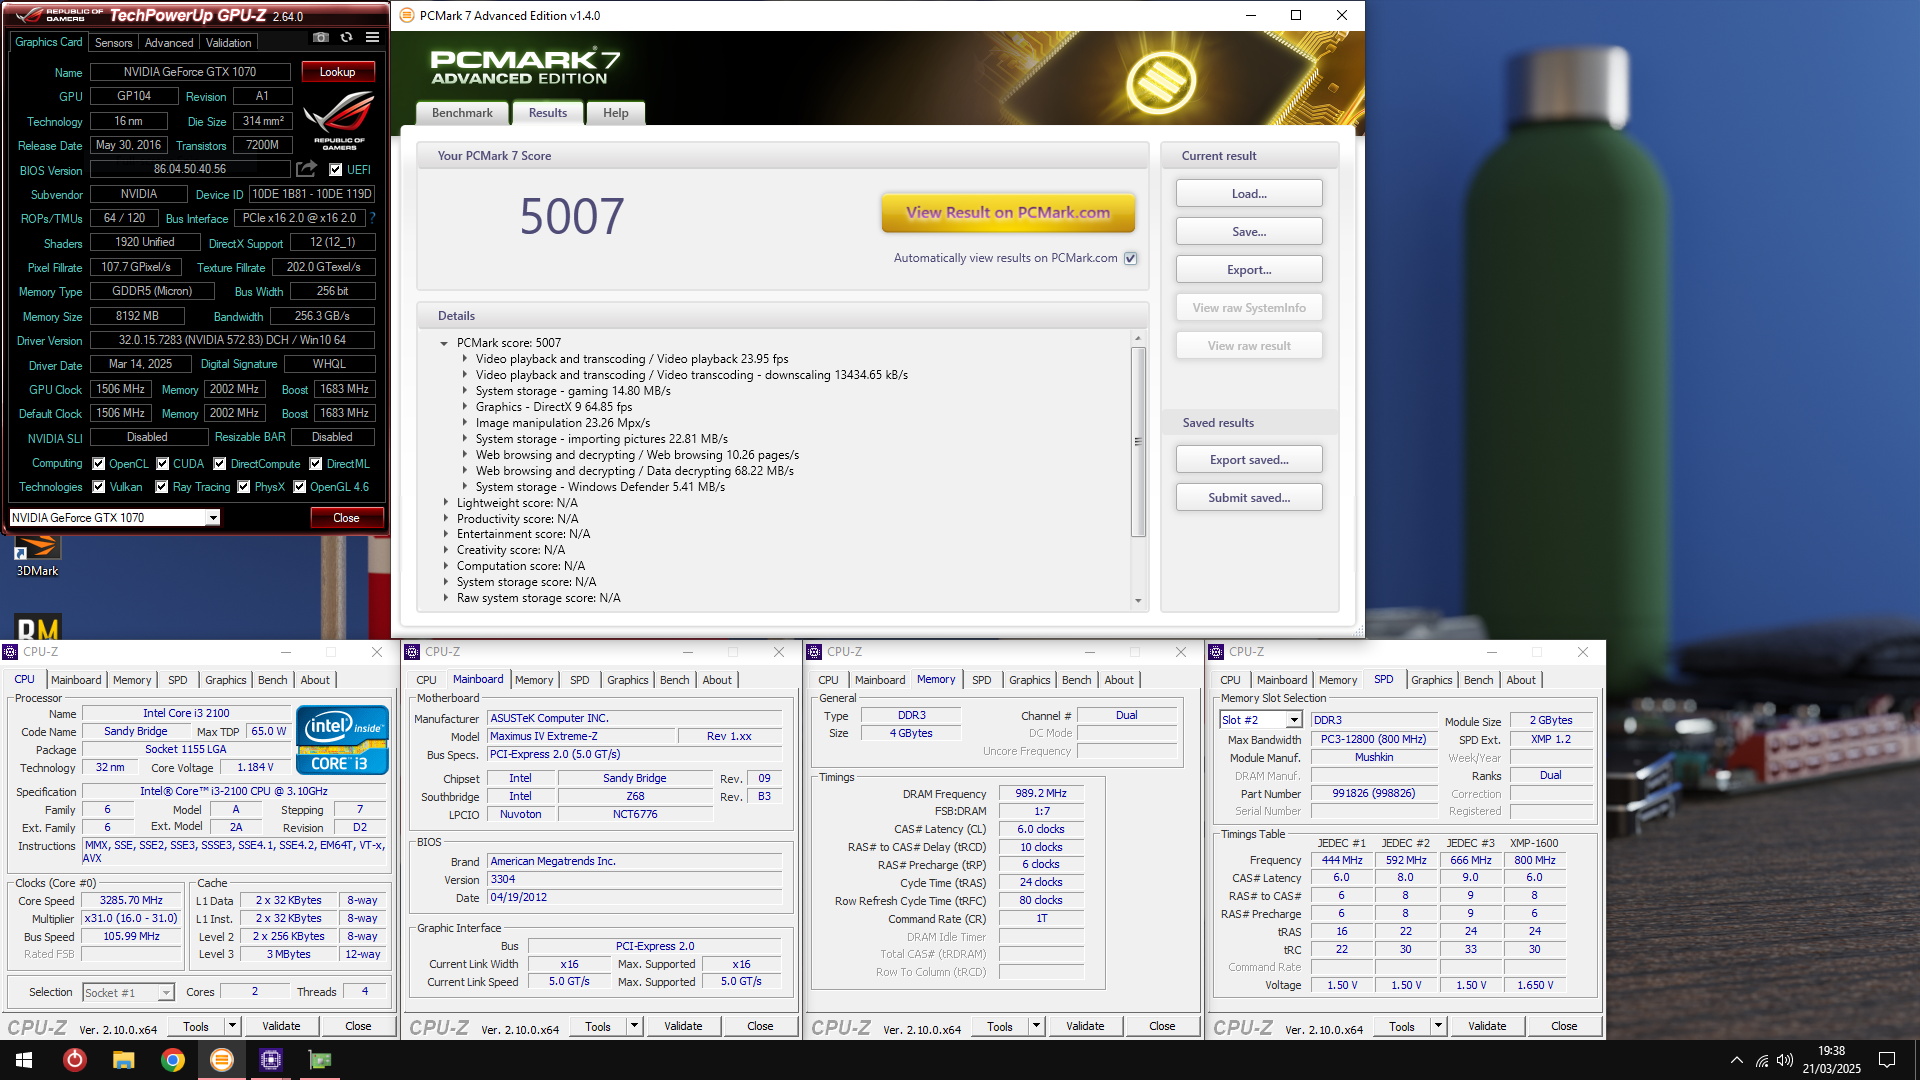1920x1080 pixels.
Task: Open the Socket #1 selection dropdown
Action: [166, 992]
